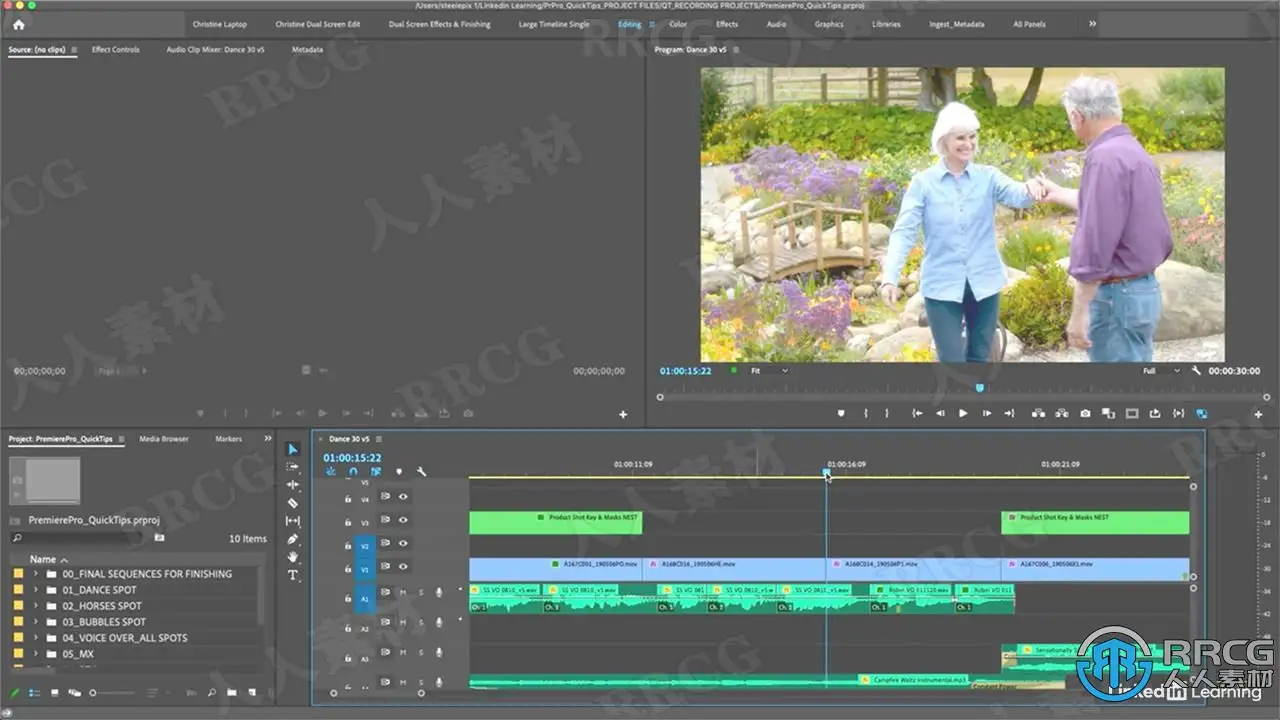Toggle timeline snap magnet icon
Image resolution: width=1280 pixels, height=720 pixels.
(353, 472)
